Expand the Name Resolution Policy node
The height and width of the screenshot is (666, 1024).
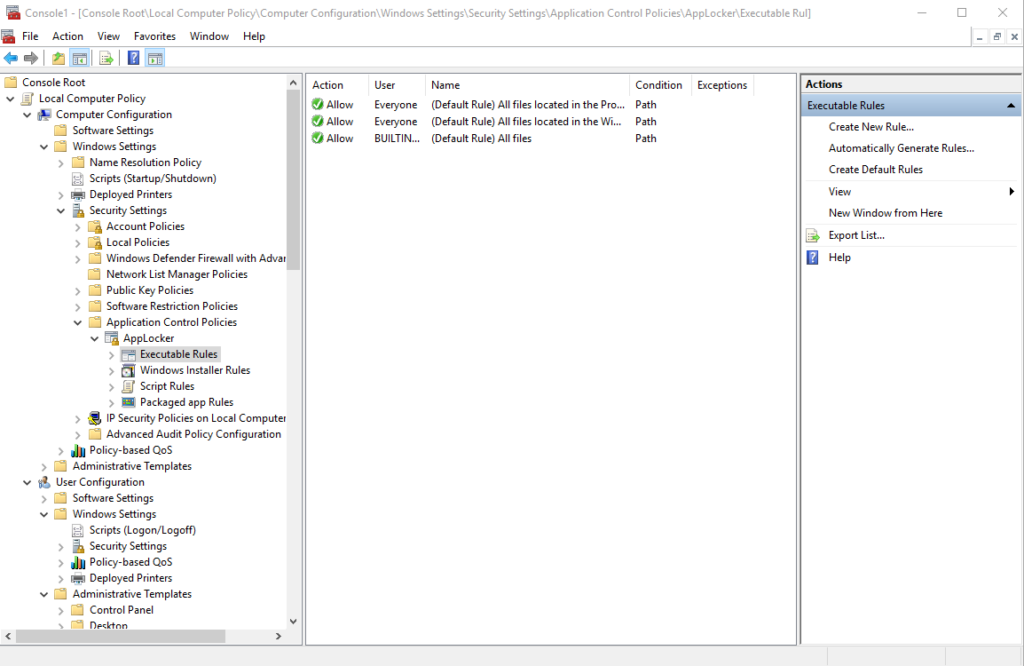[61, 163]
